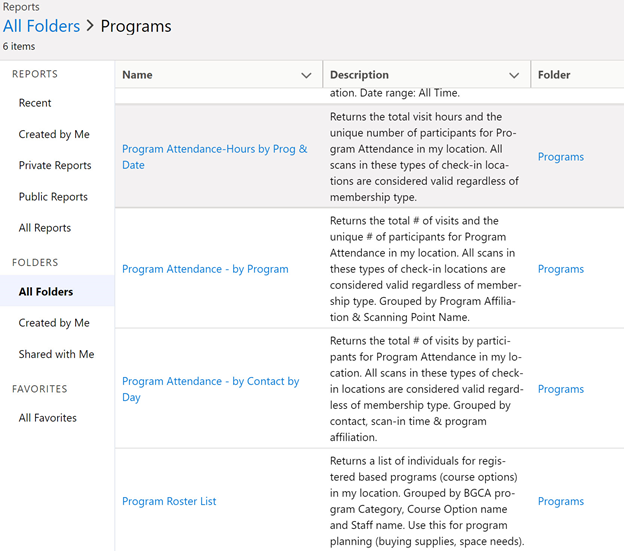Viewport: 624px width, 551px height.
Task: Open the Program Roster List report
Action: point(169,501)
